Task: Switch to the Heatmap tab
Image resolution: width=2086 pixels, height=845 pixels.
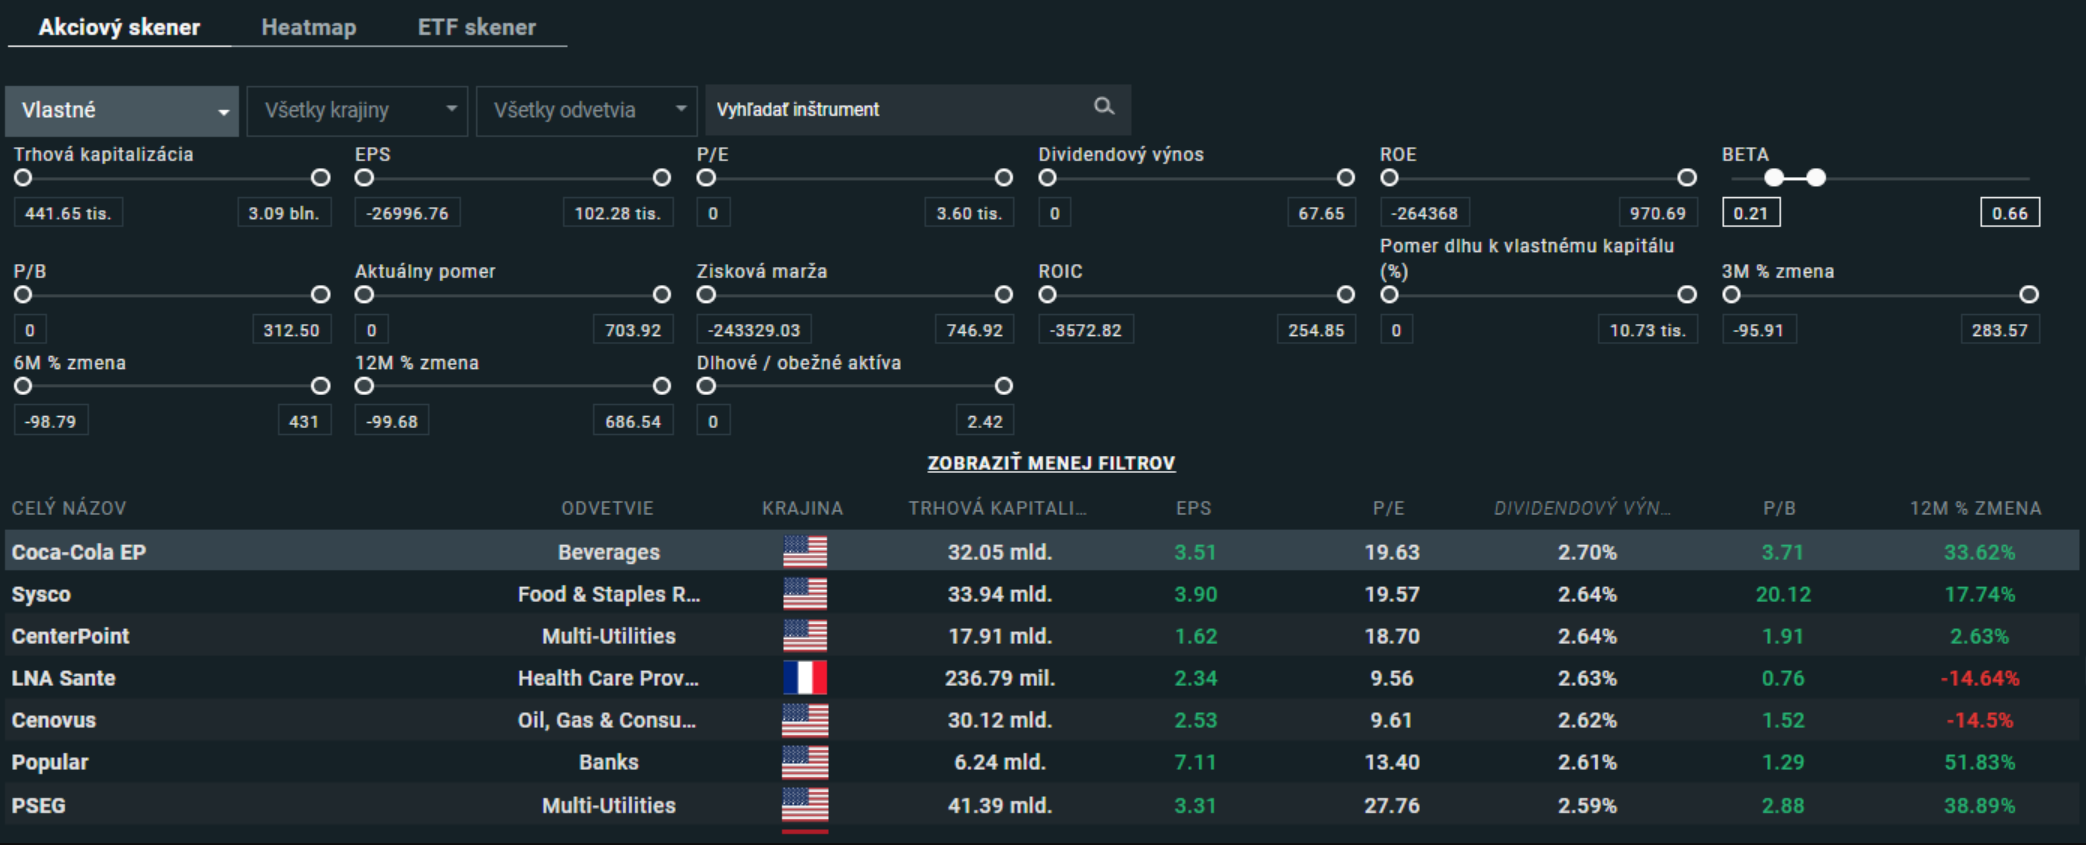Action: click(x=308, y=27)
